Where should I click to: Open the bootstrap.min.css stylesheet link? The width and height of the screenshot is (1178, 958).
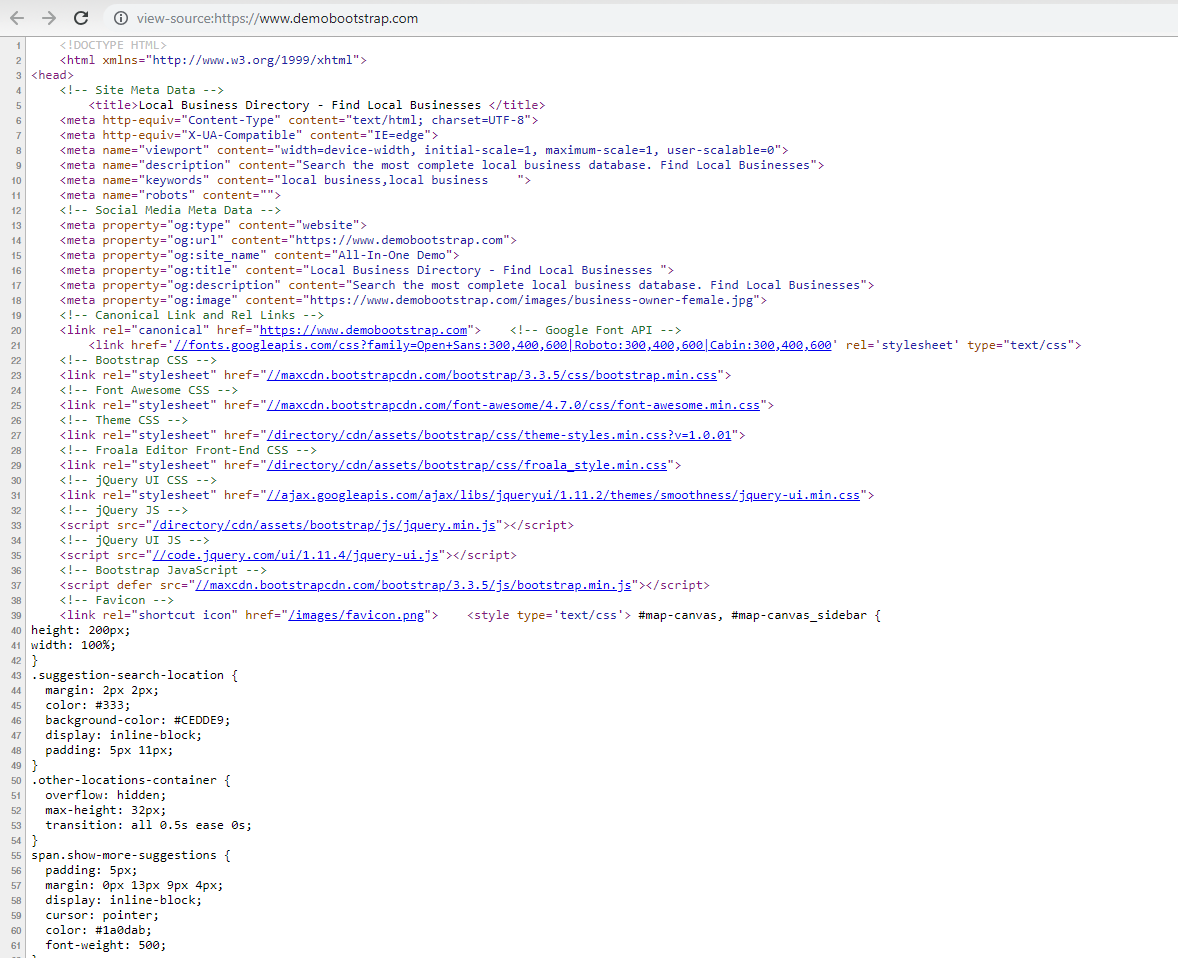[492, 375]
